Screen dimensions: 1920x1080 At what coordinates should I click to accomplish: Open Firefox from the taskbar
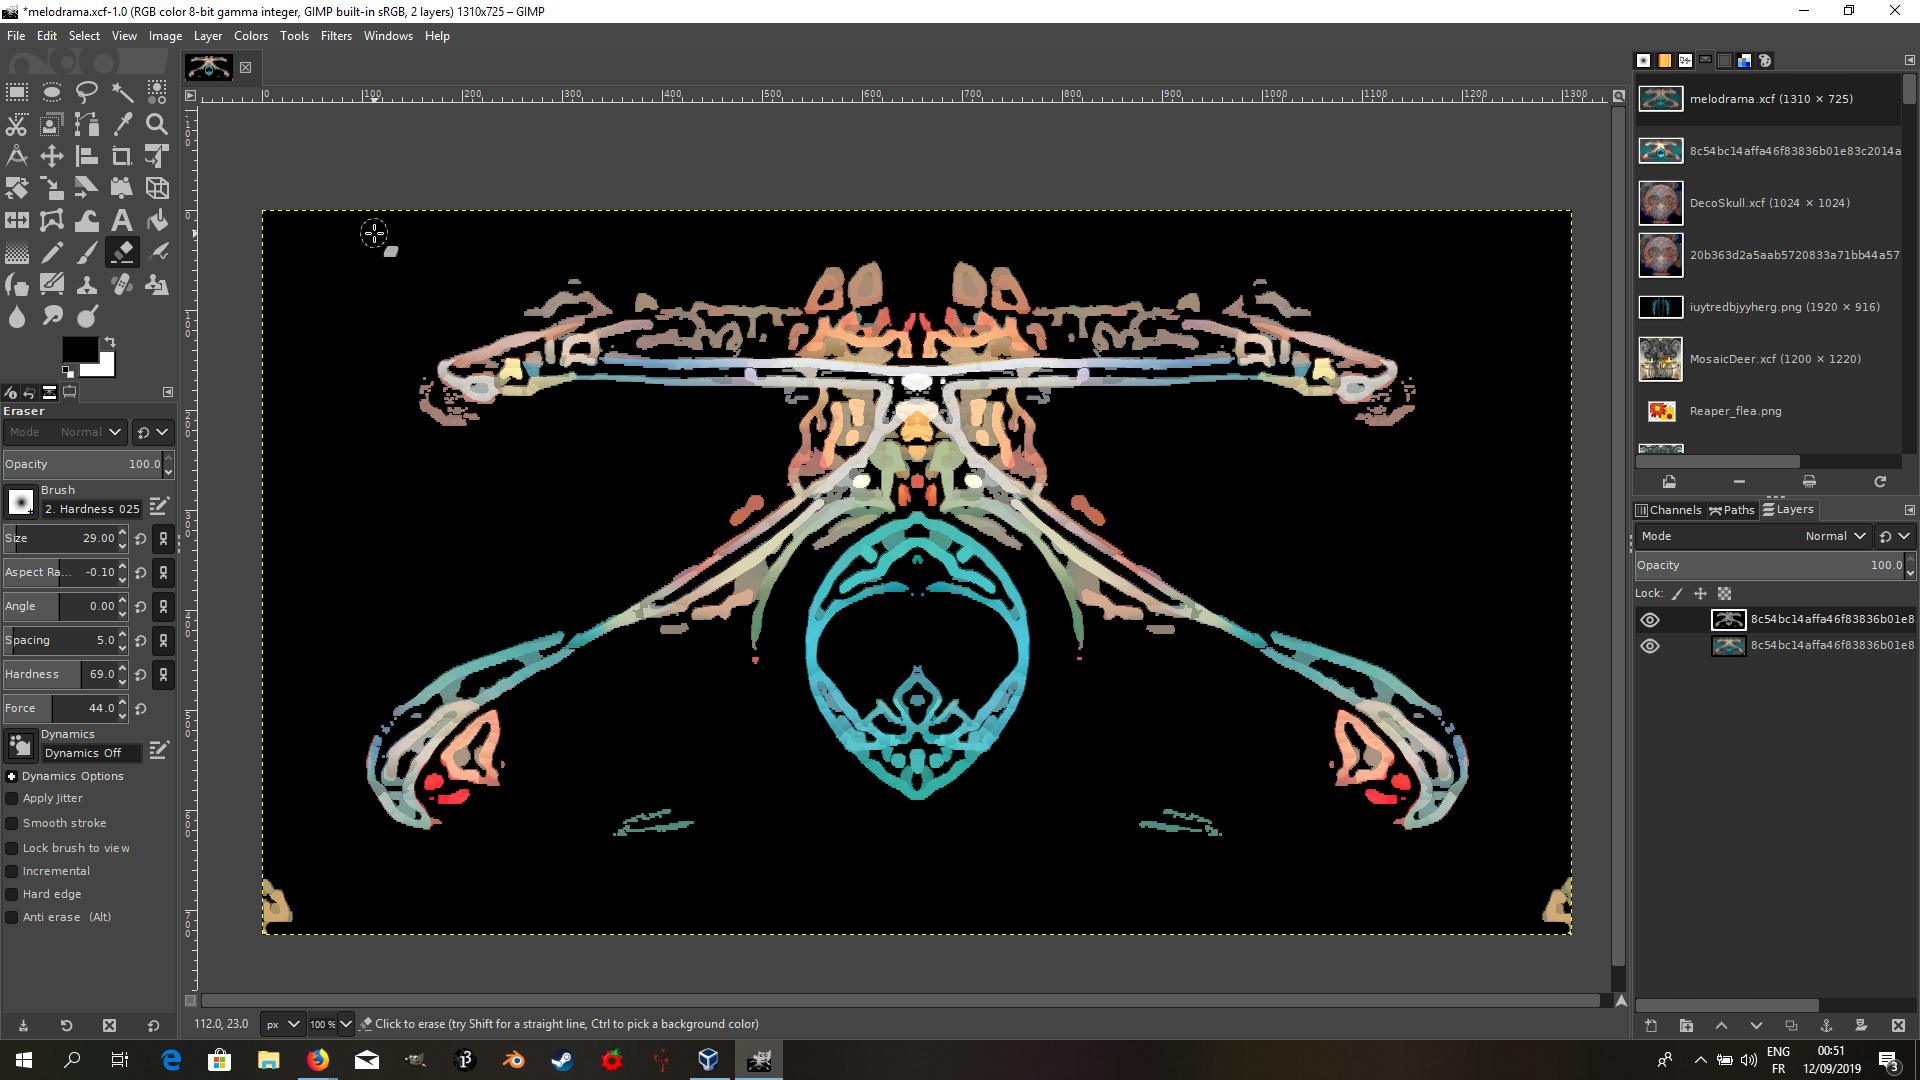318,1060
